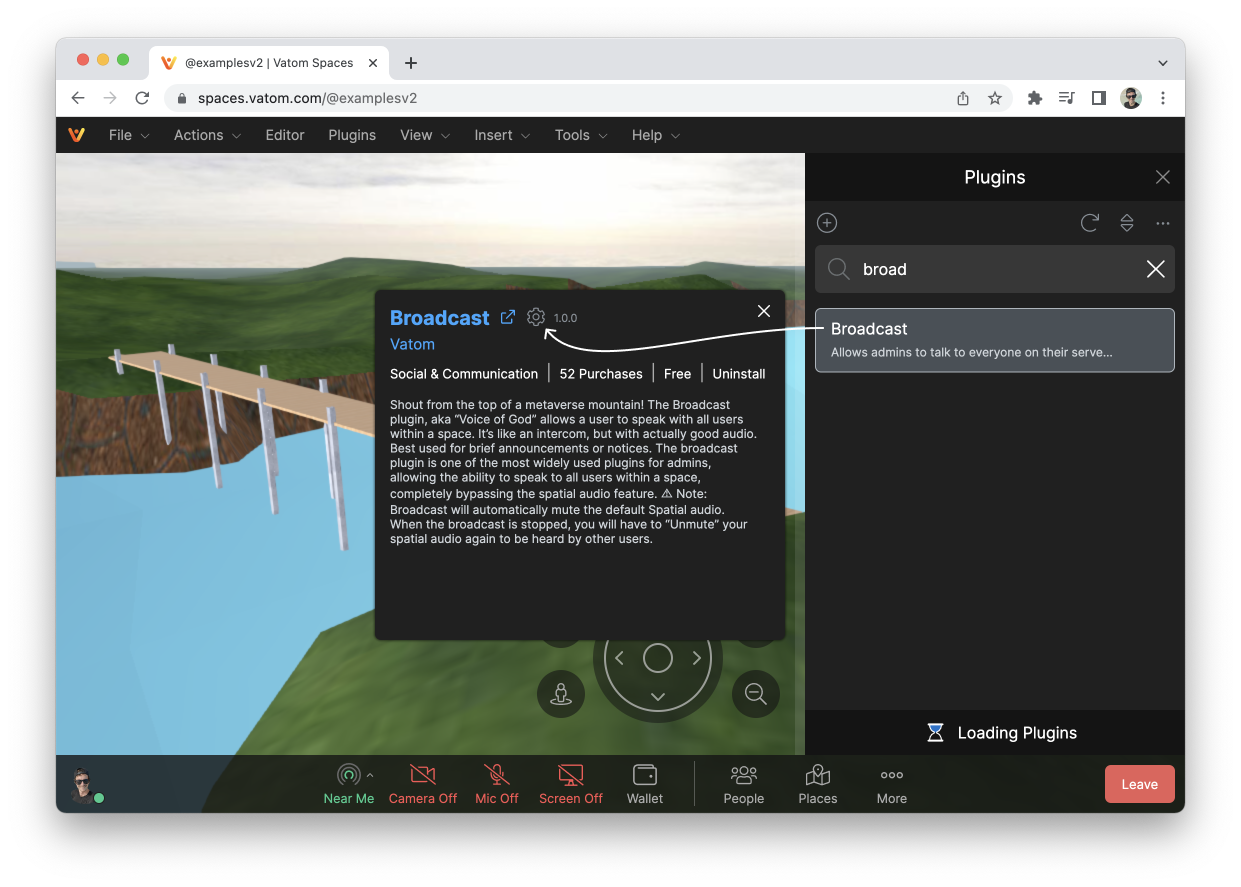The width and height of the screenshot is (1241, 887).
Task: Open the Chrome profile avatar
Action: (x=1131, y=98)
